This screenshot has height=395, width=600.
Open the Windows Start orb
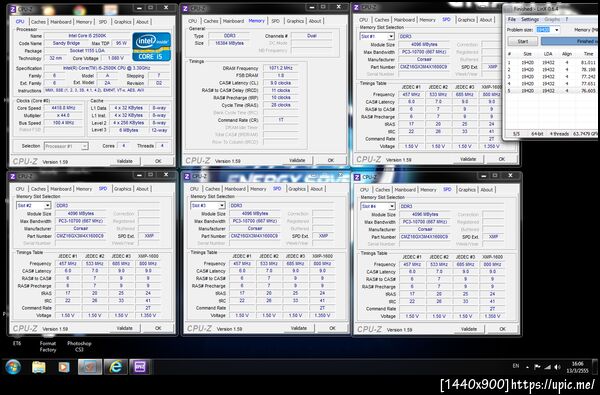tap(13, 367)
